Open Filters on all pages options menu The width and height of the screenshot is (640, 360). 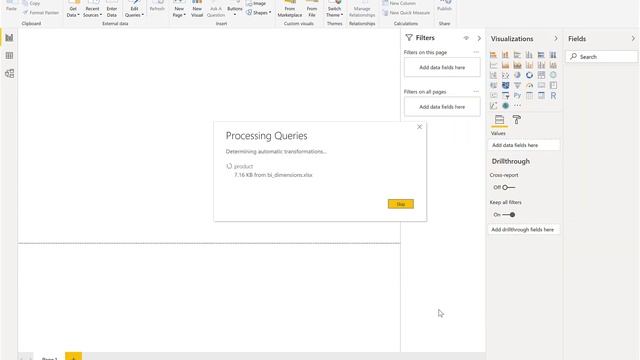point(476,91)
